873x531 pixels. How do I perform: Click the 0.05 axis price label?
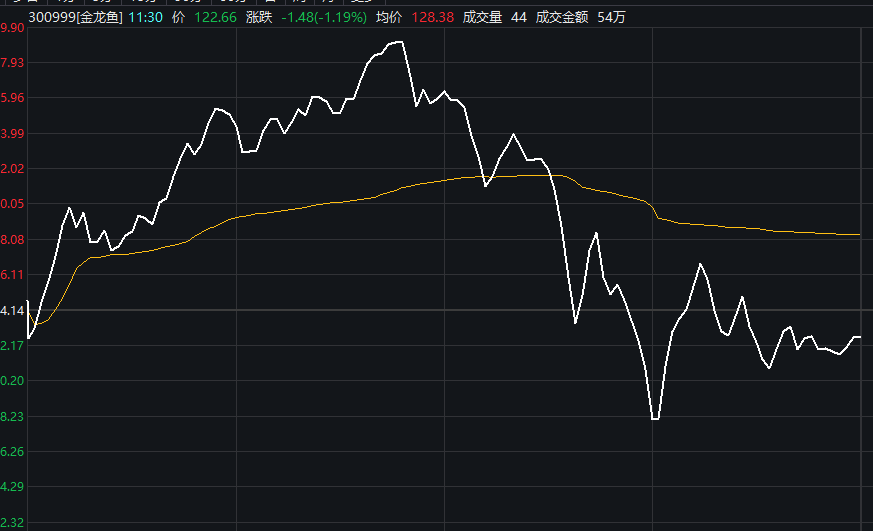coord(12,204)
